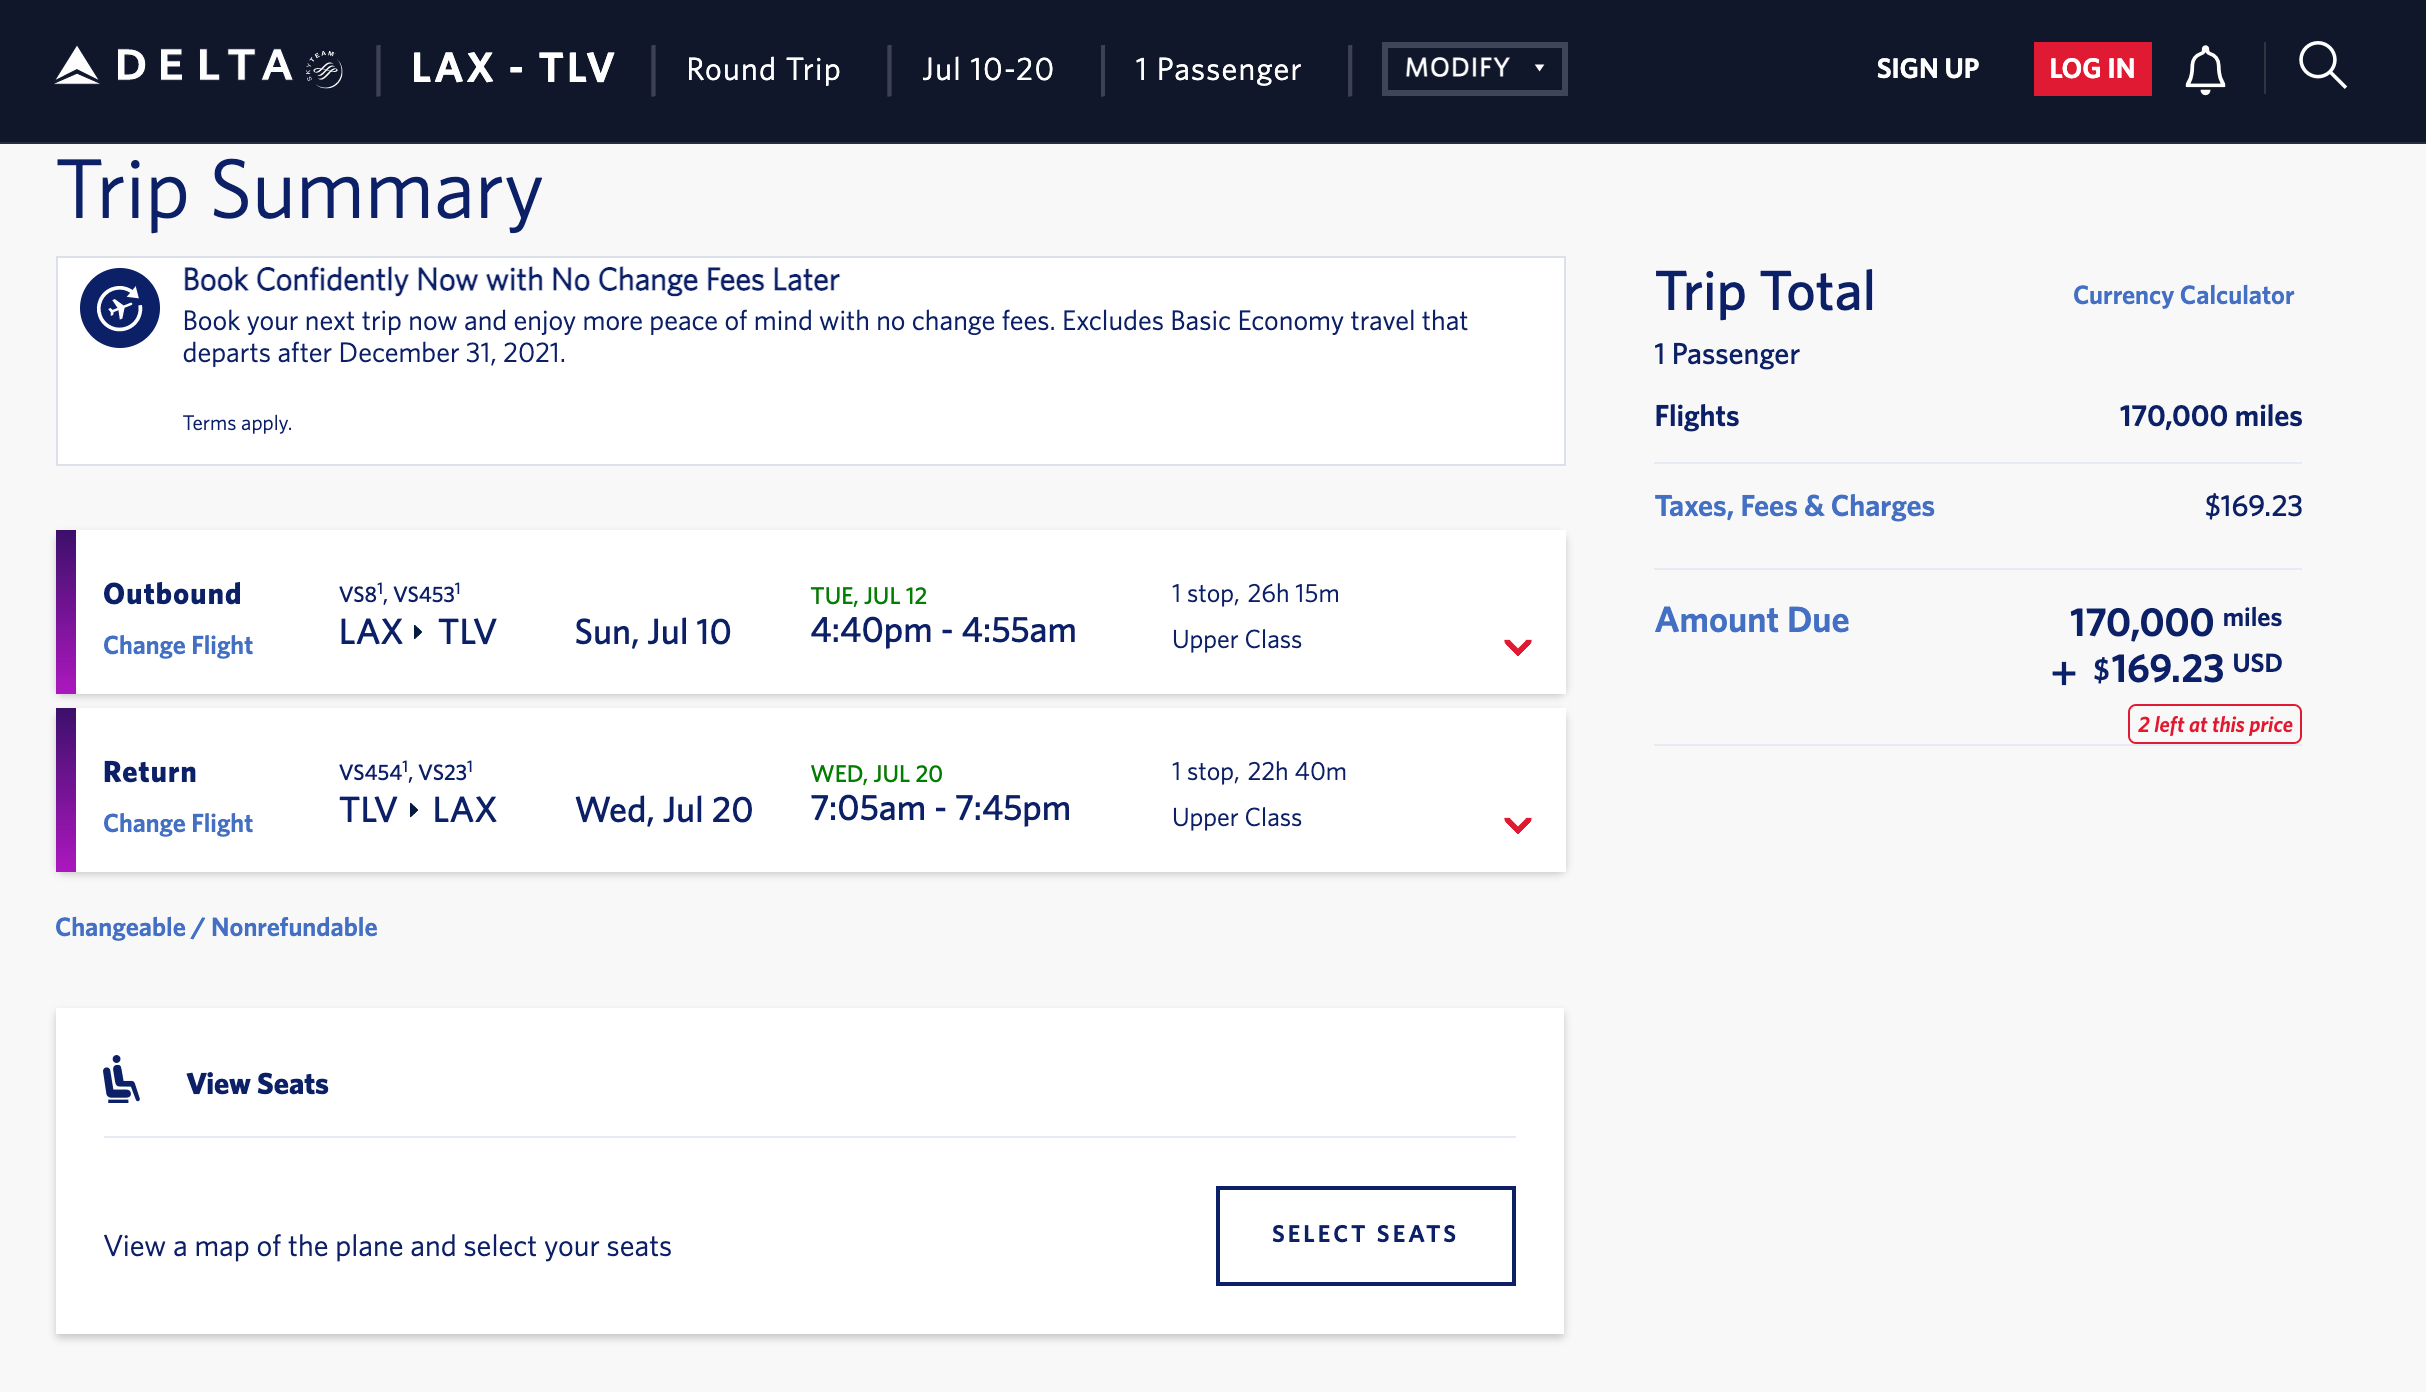Screen dimensions: 2426x1392
Task: Click the Round Trip header item
Action: click(763, 69)
